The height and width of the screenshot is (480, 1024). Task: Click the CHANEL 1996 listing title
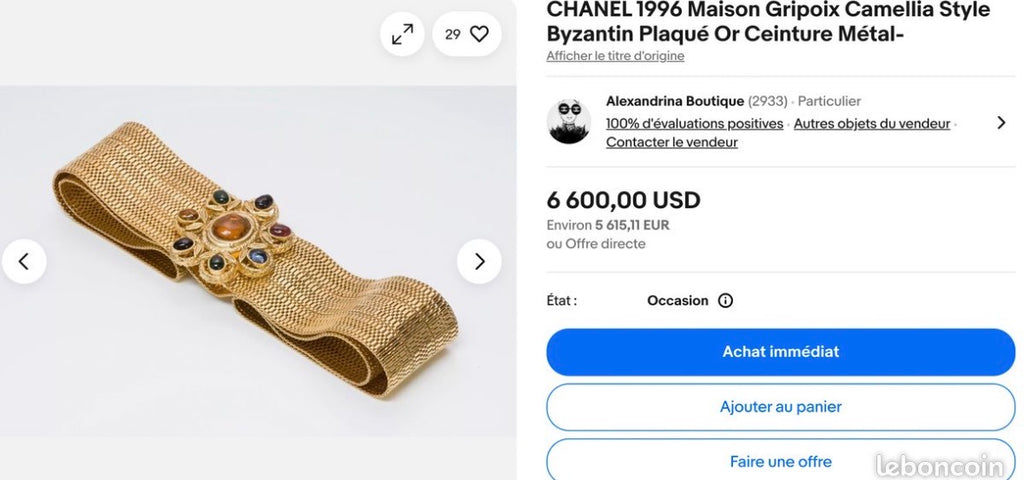pyautogui.click(x=768, y=22)
